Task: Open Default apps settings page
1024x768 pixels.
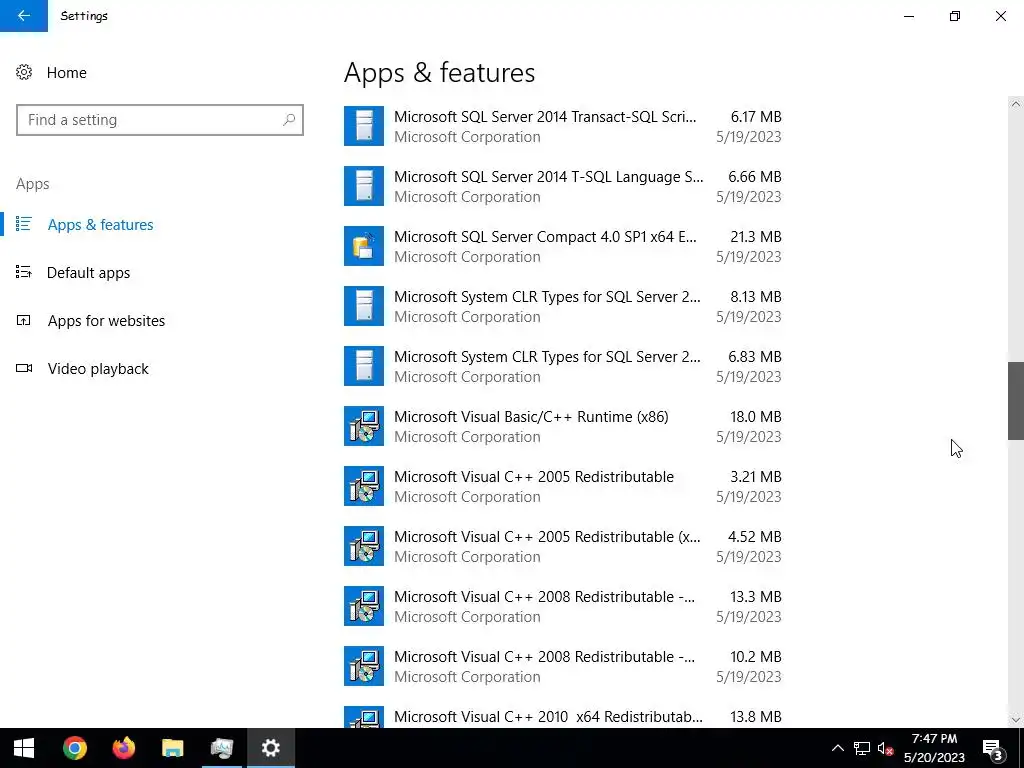Action: pos(88,272)
